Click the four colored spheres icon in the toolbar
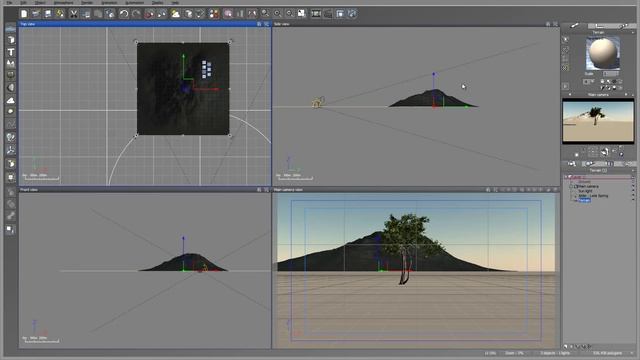The image size is (640, 360). (x=213, y=14)
